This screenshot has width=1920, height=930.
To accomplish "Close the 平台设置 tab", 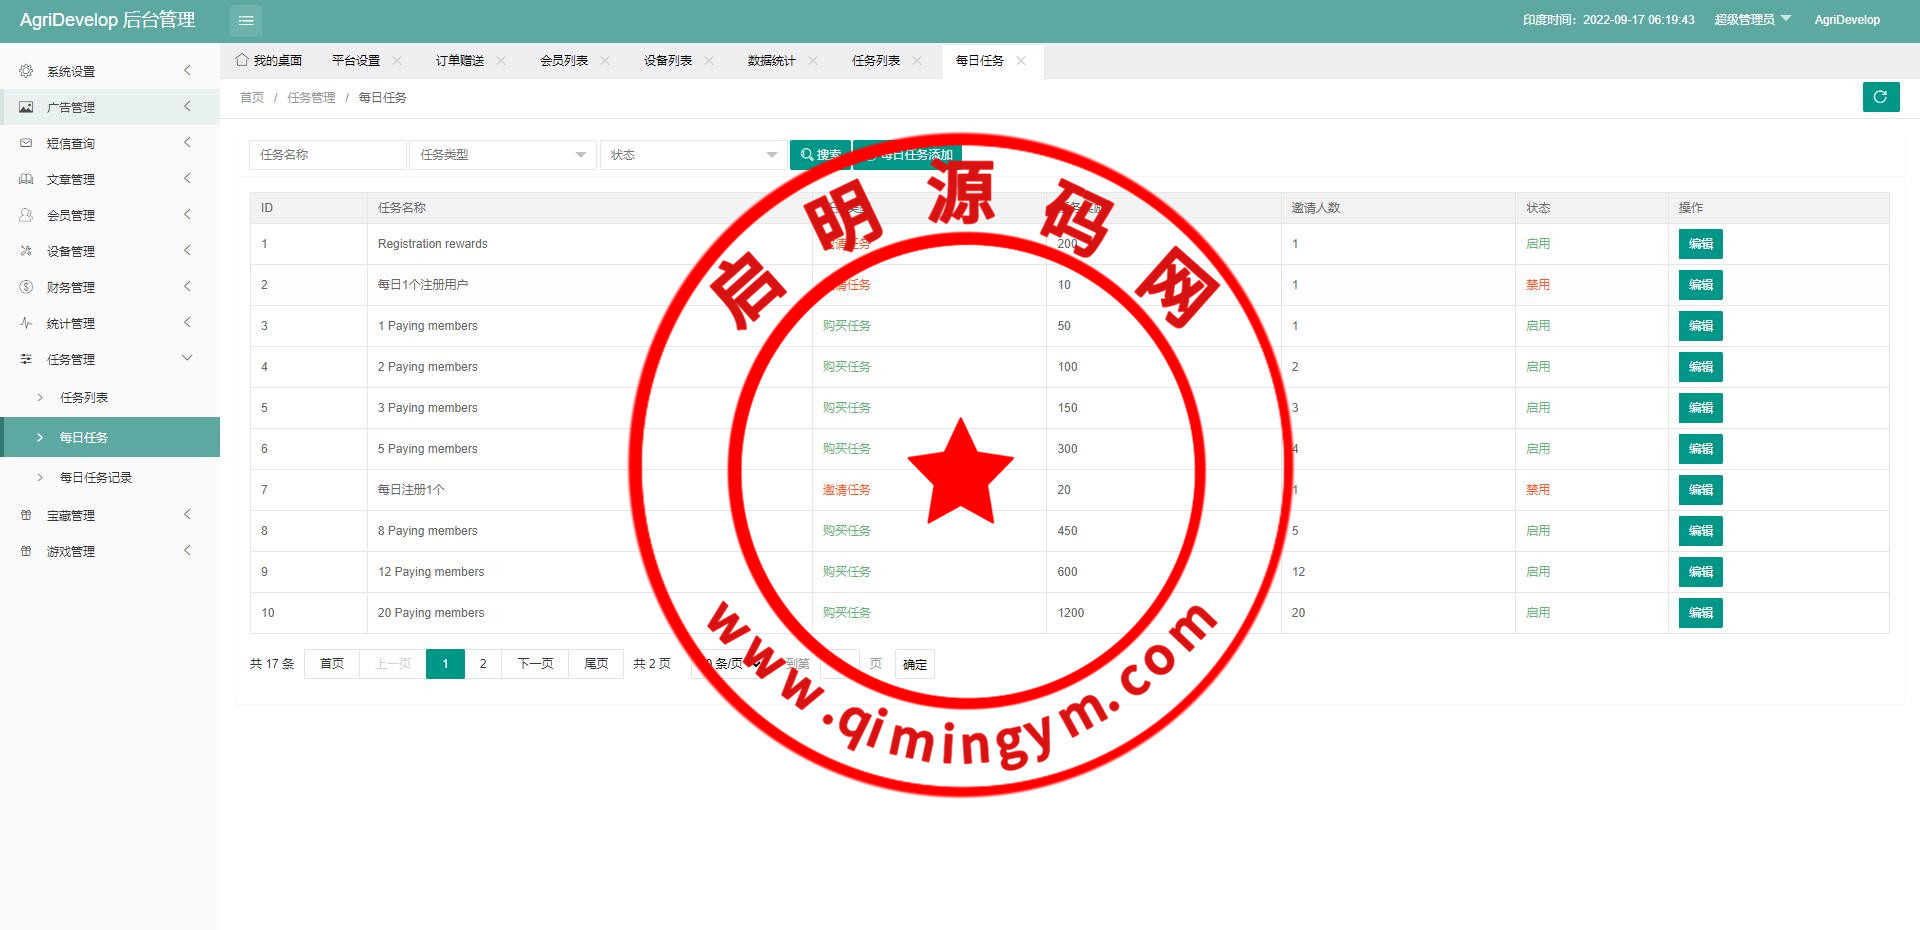I will pyautogui.click(x=397, y=61).
